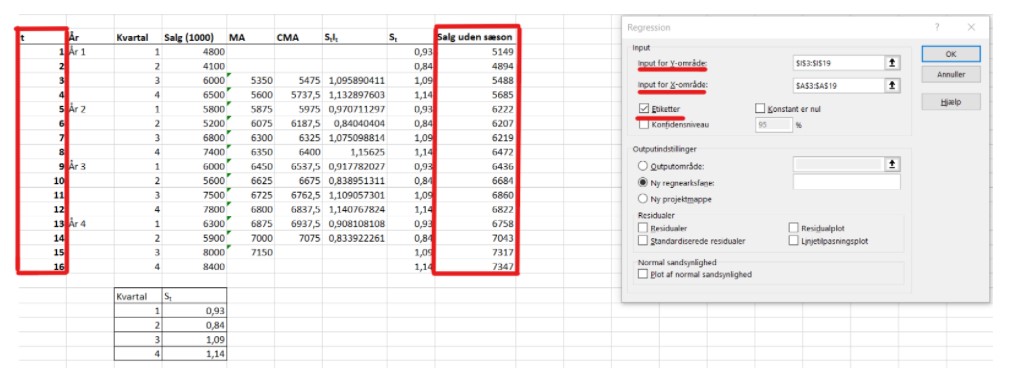Select the t column cell with value 16

(42, 267)
